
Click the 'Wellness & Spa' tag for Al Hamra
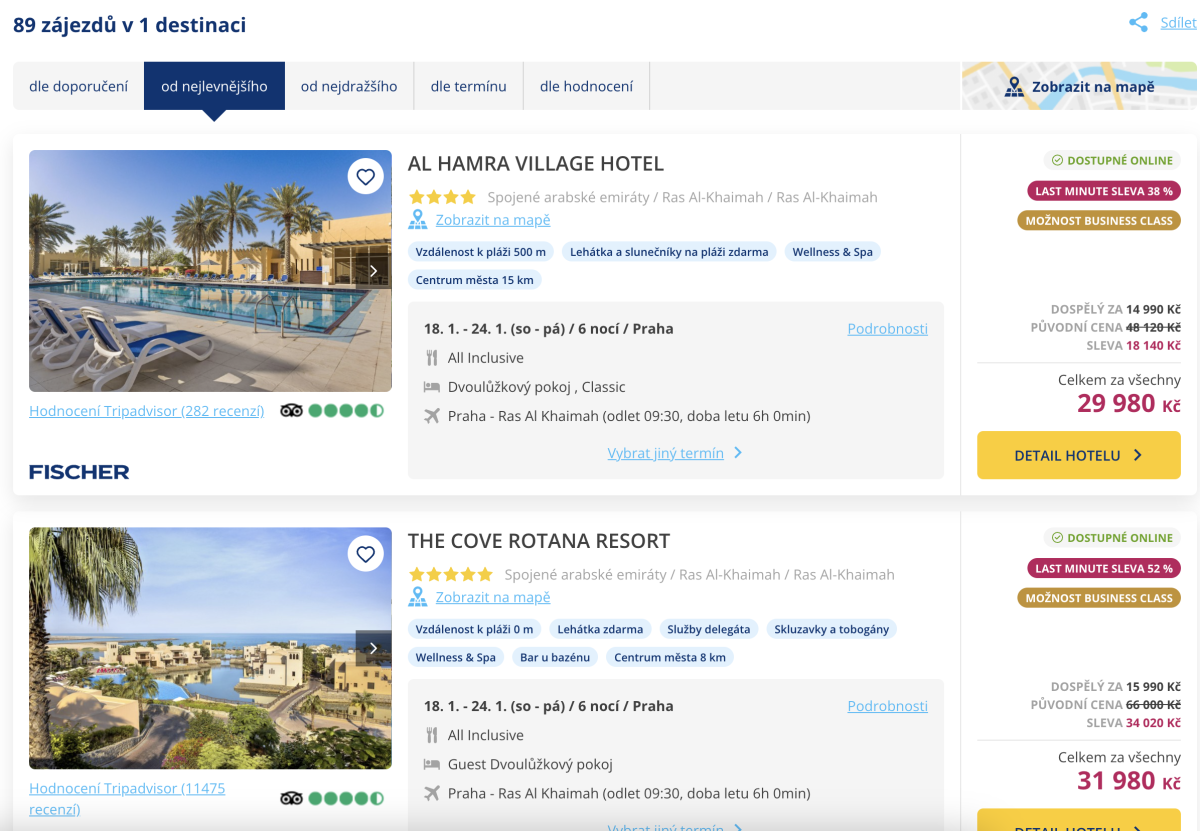832,252
